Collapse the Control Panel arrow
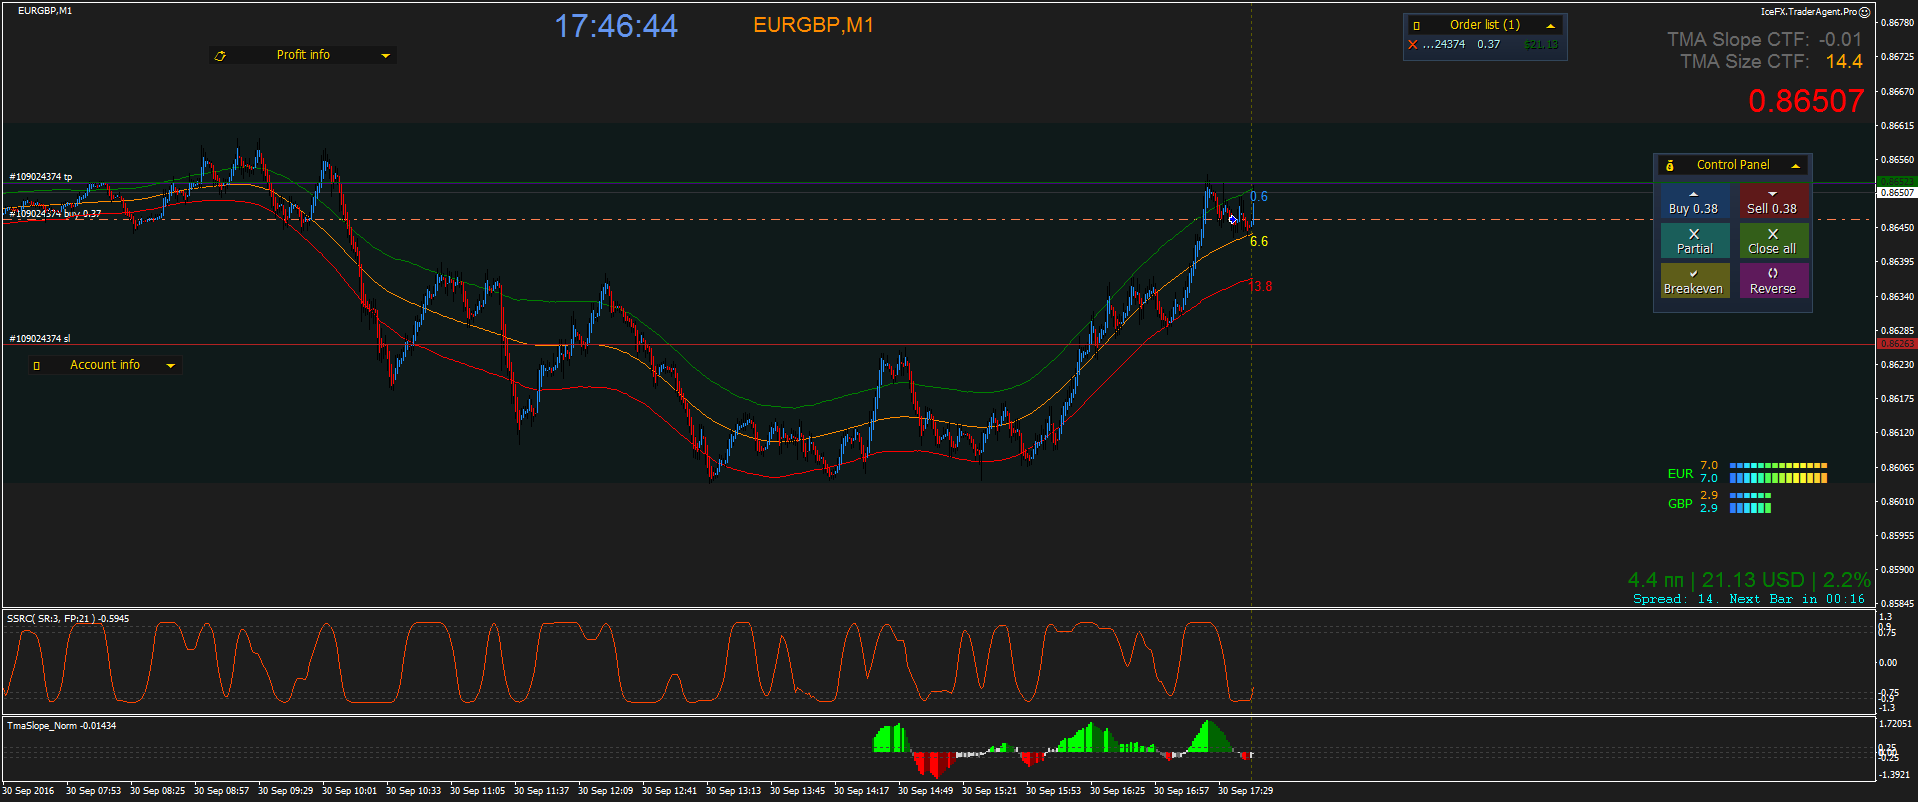 coord(1795,166)
